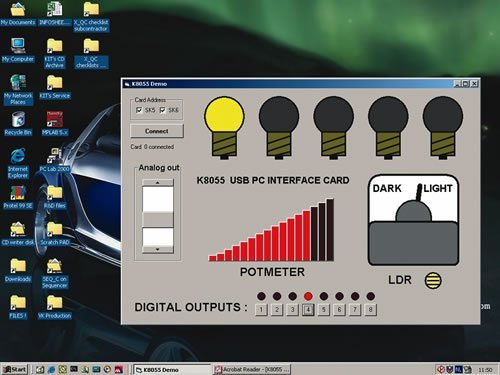Select the VK Production folder
Image resolution: width=500 pixels, height=375 pixels.
pyautogui.click(x=55, y=307)
